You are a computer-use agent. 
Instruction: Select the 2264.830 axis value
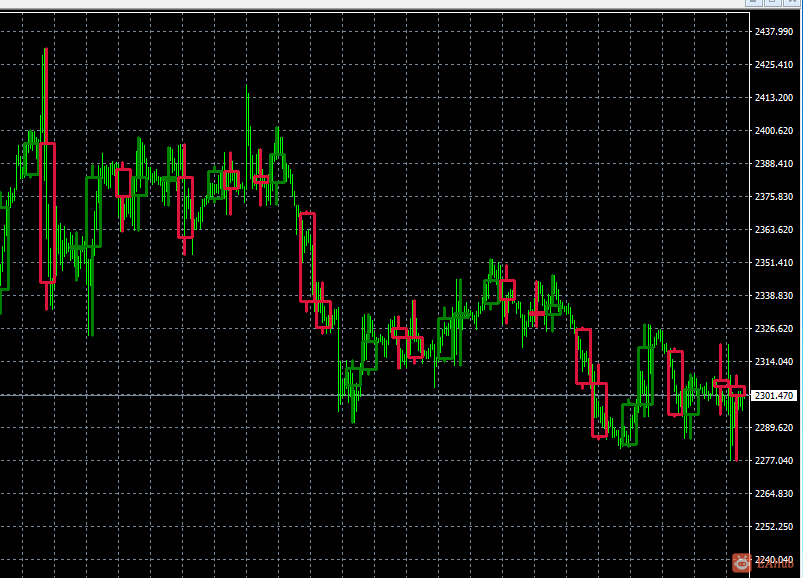point(774,494)
